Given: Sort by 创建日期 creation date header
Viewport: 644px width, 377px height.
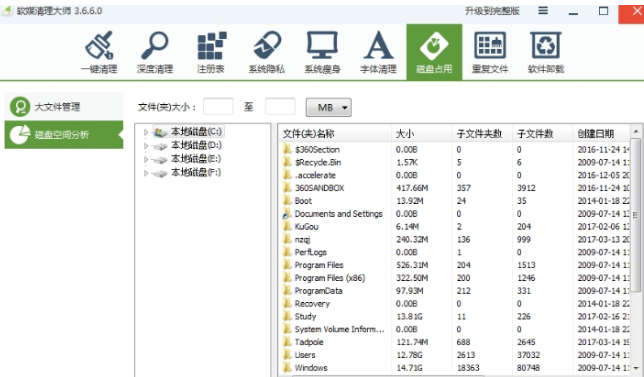Looking at the screenshot, I should pos(601,133).
